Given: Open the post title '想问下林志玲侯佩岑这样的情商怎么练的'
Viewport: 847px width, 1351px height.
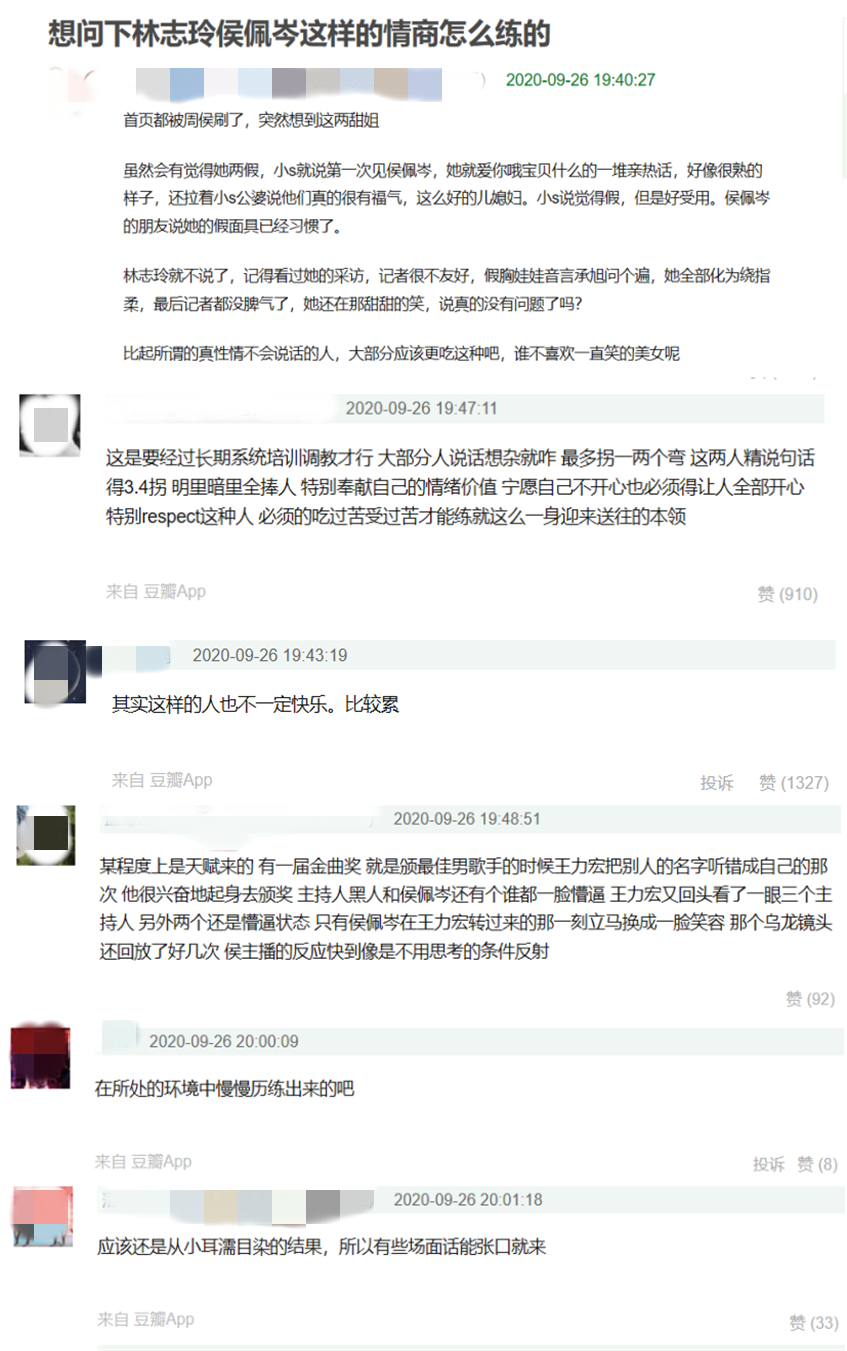Looking at the screenshot, I should click(300, 34).
